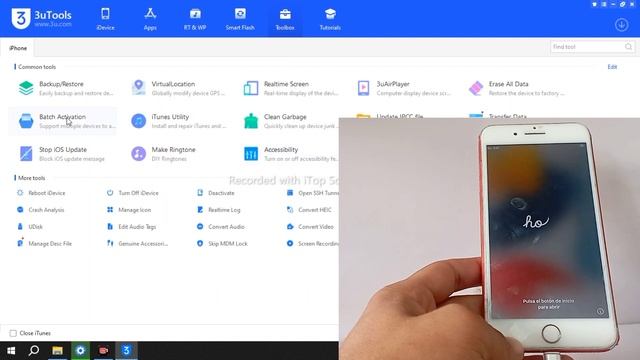Open the screen recorder taskbar icon
Viewport: 640px width, 360px height.
(103, 351)
